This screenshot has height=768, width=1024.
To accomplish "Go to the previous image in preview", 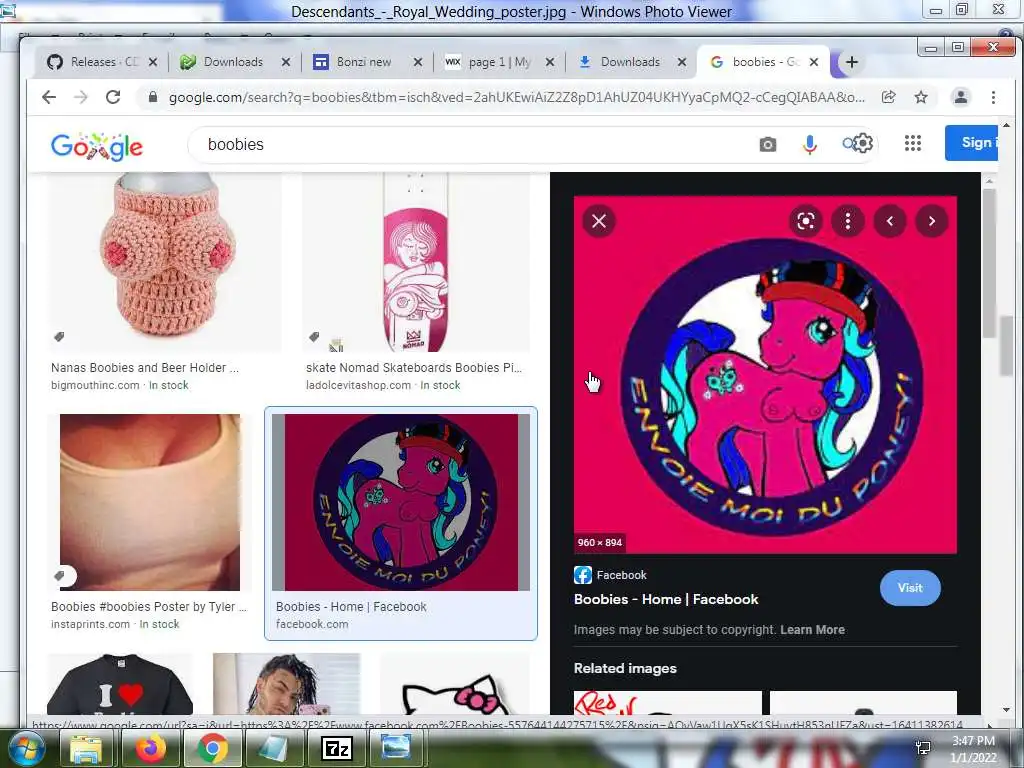I will pos(889,221).
